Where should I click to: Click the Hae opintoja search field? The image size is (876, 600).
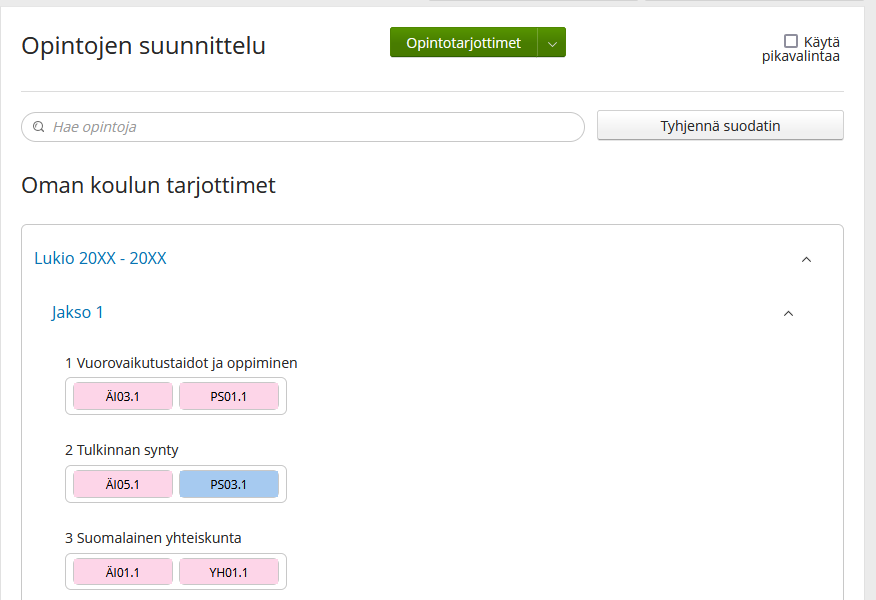point(303,127)
